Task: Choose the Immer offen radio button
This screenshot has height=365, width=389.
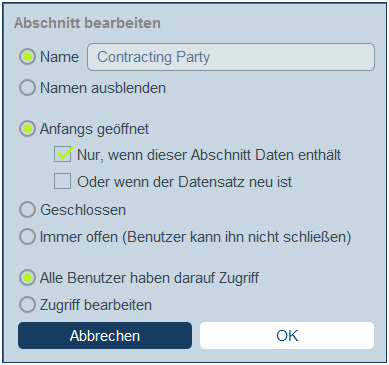Action: coord(27,237)
